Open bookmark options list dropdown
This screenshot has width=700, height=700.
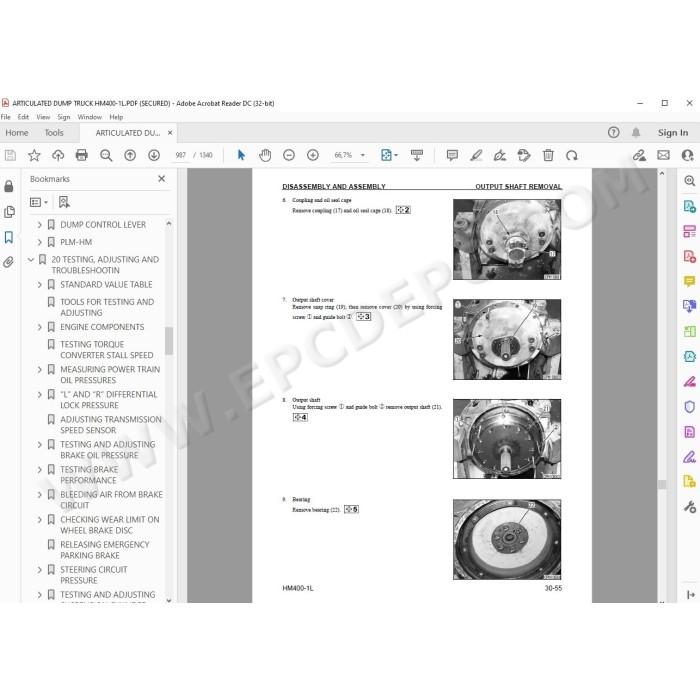tap(38, 202)
